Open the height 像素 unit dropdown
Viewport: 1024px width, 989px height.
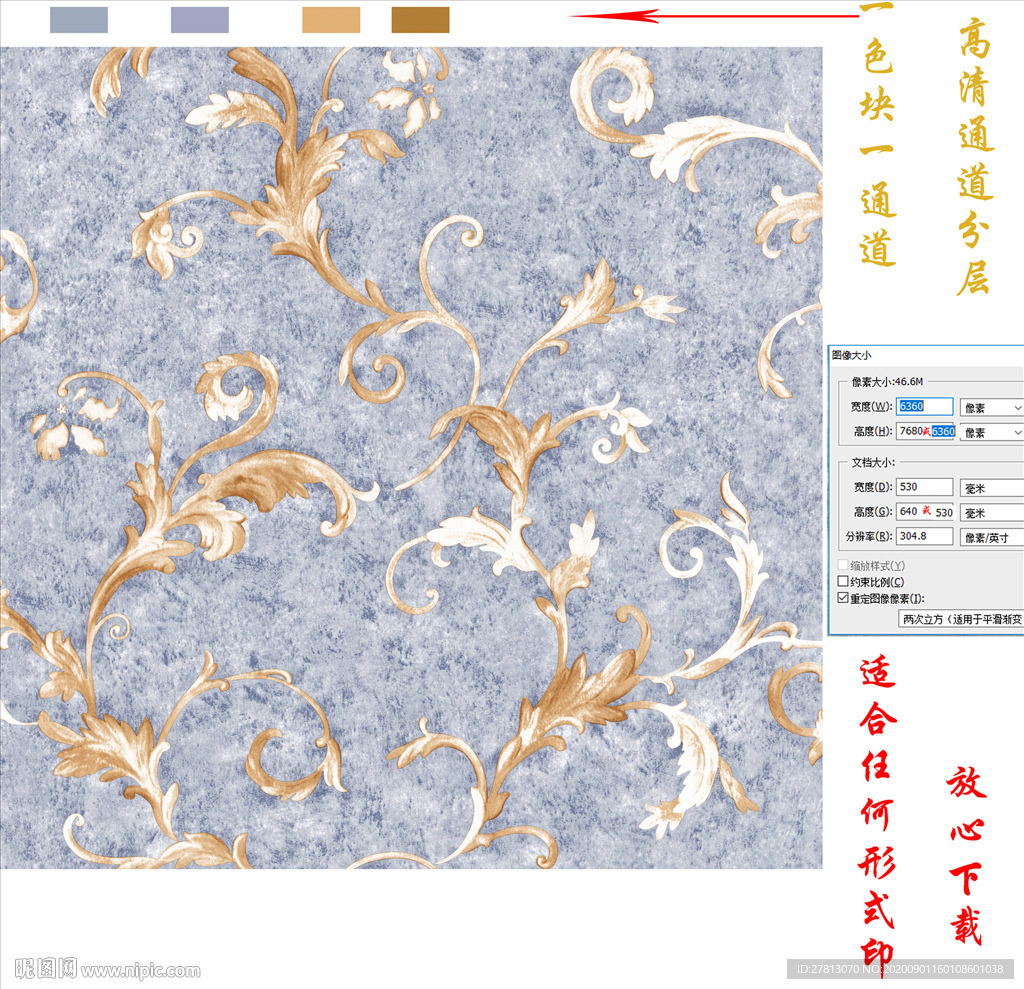(991, 432)
